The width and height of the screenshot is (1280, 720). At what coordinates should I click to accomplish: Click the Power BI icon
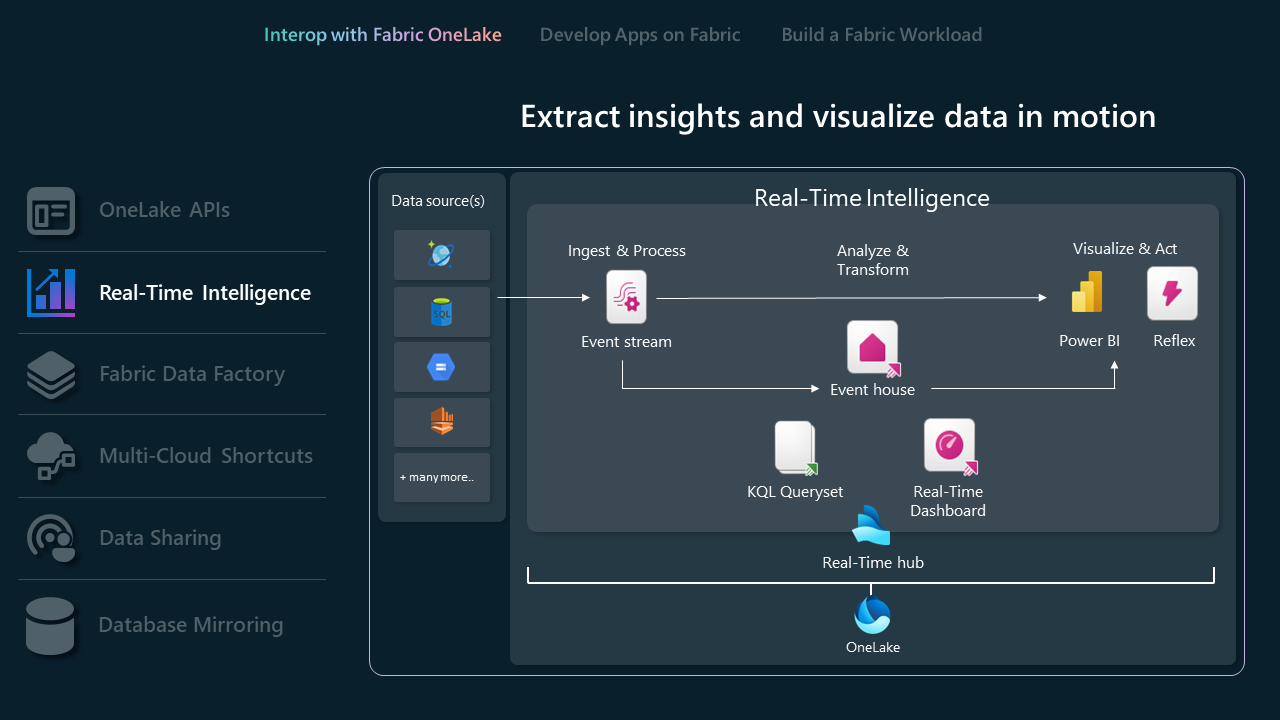click(x=1087, y=291)
